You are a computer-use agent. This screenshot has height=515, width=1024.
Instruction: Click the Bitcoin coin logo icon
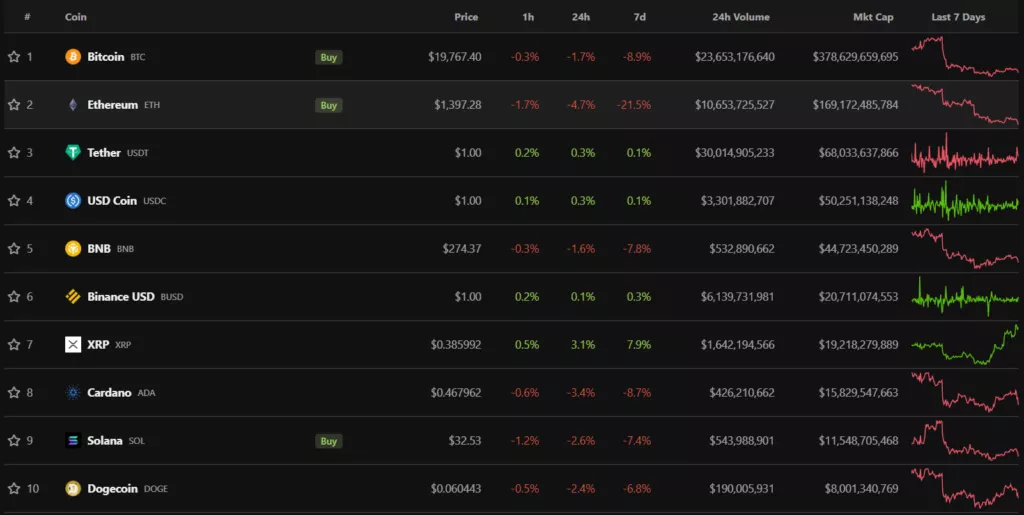tap(73, 57)
